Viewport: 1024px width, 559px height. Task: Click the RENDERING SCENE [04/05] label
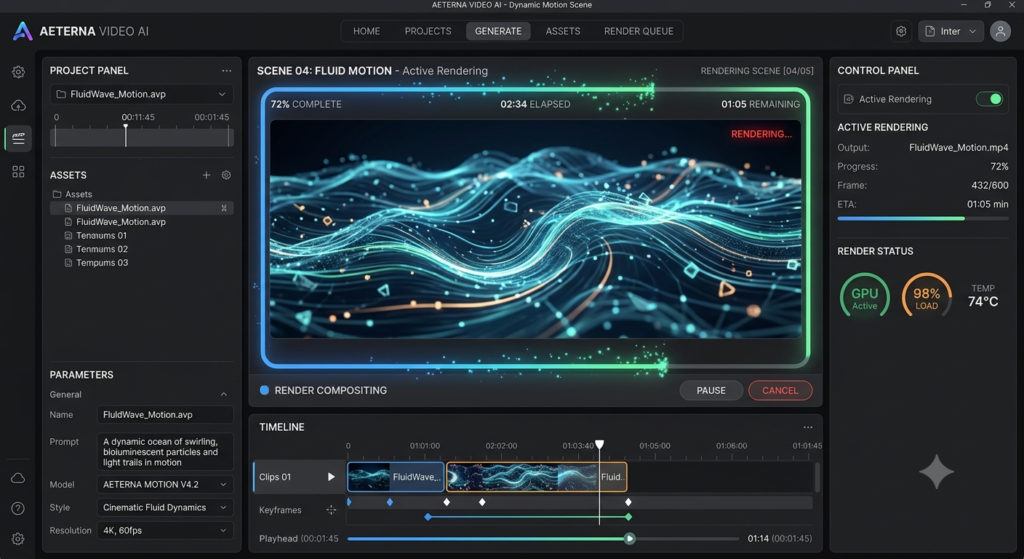757,71
